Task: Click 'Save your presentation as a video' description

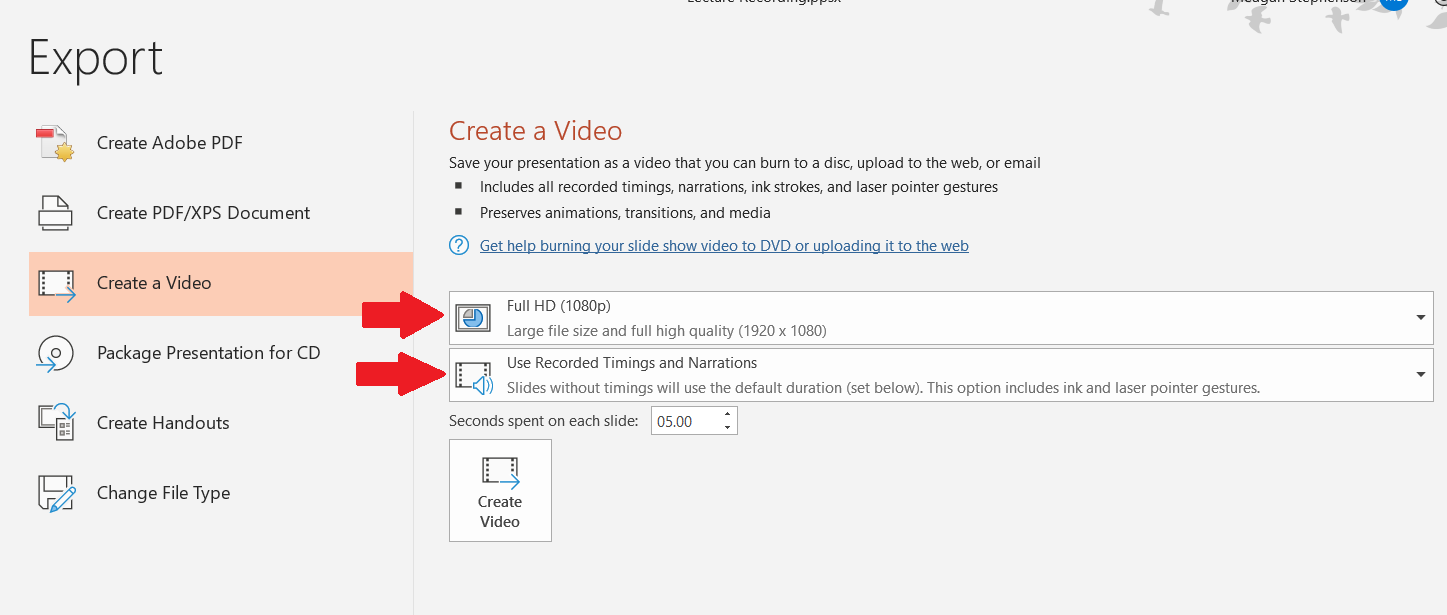Action: coord(745,162)
